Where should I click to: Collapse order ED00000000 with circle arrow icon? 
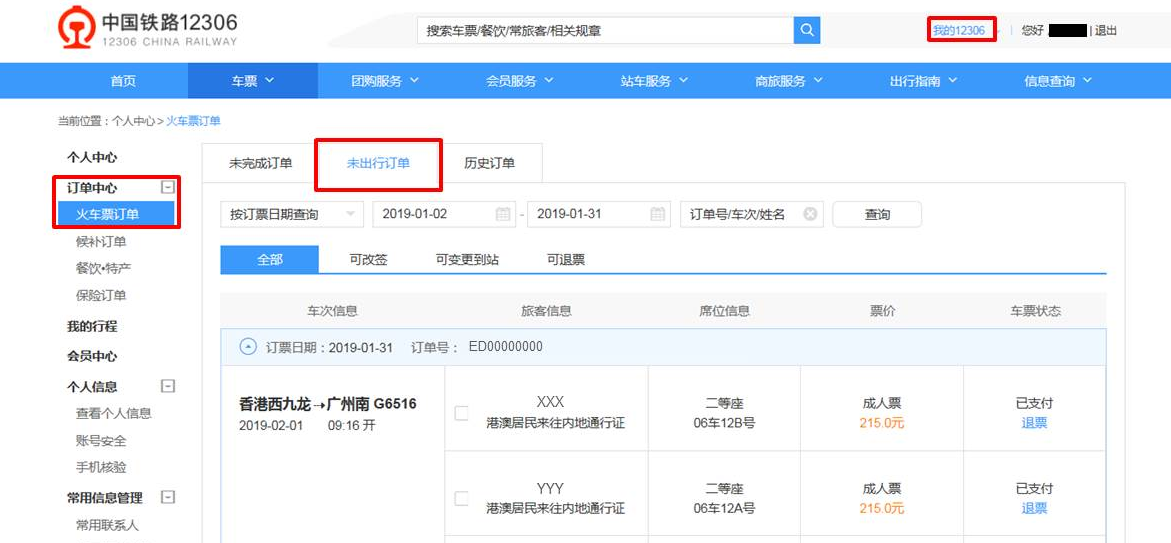(x=248, y=347)
